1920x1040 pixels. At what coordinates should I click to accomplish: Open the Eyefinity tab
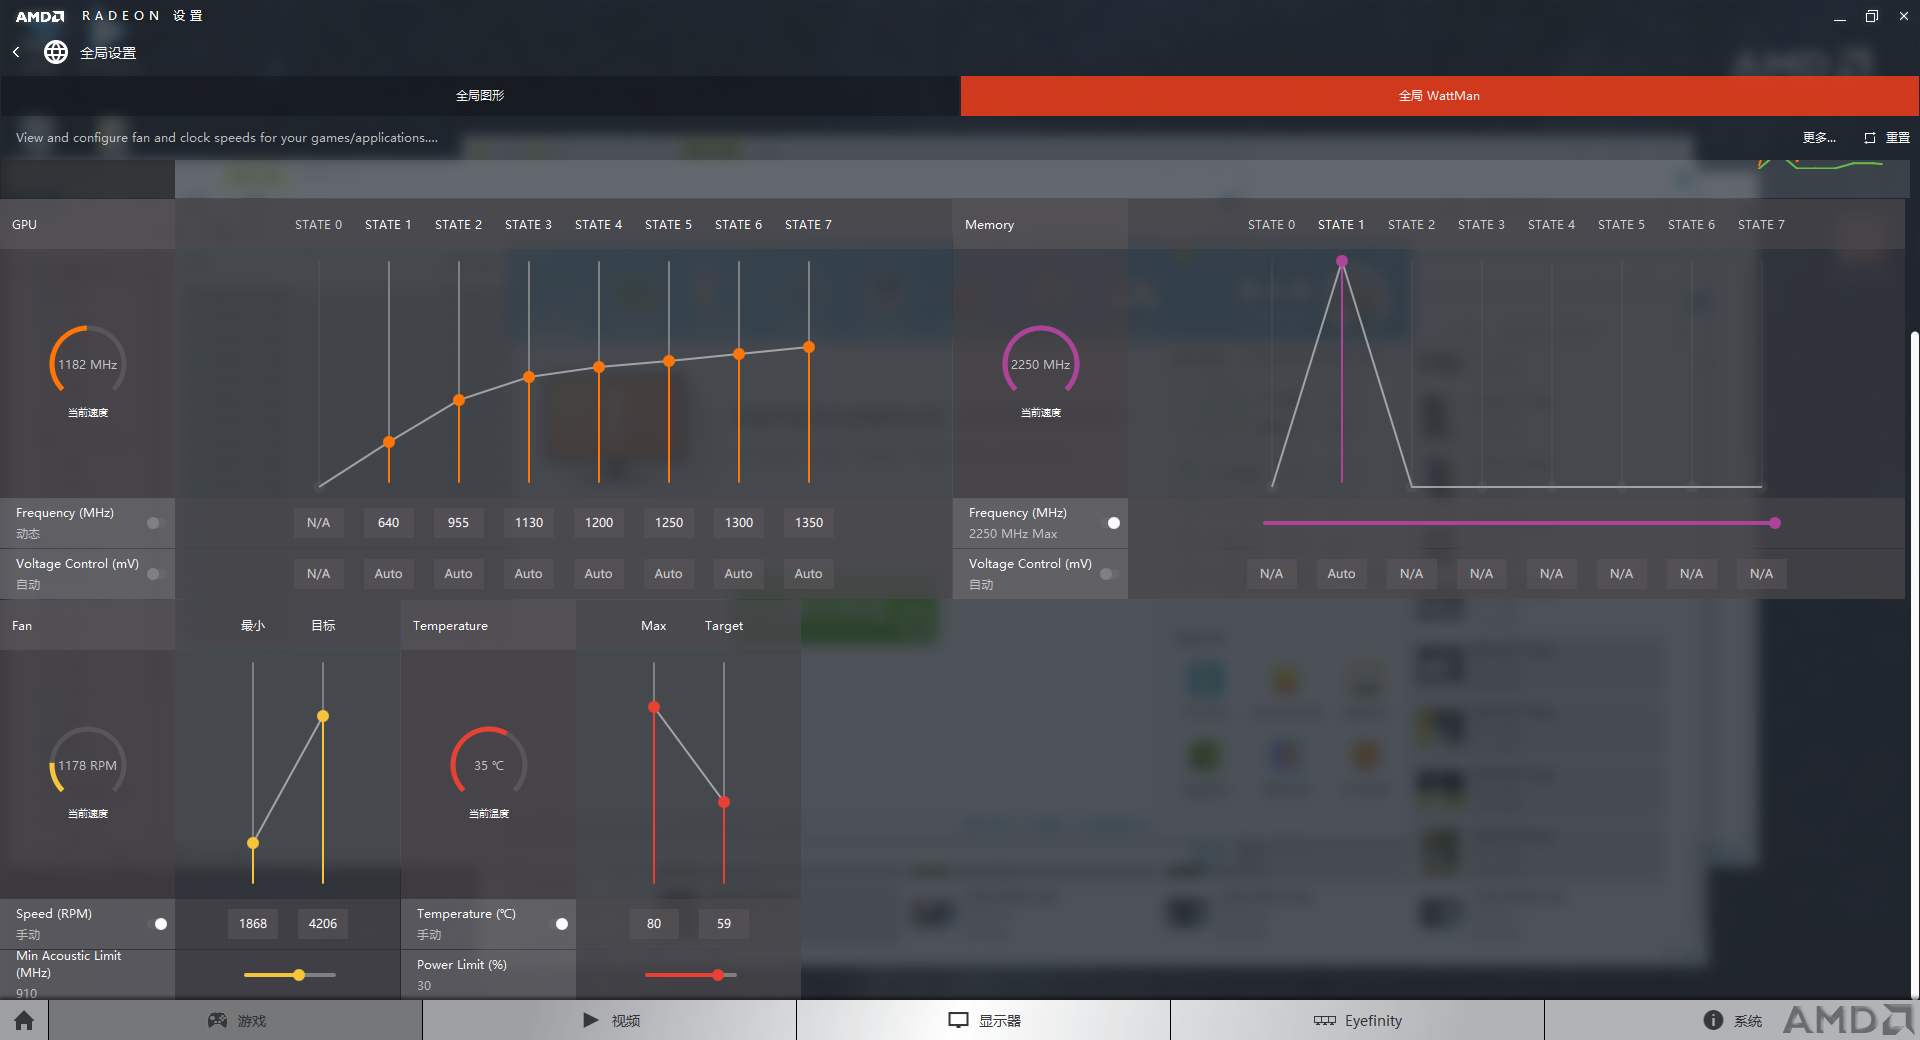[1358, 1020]
